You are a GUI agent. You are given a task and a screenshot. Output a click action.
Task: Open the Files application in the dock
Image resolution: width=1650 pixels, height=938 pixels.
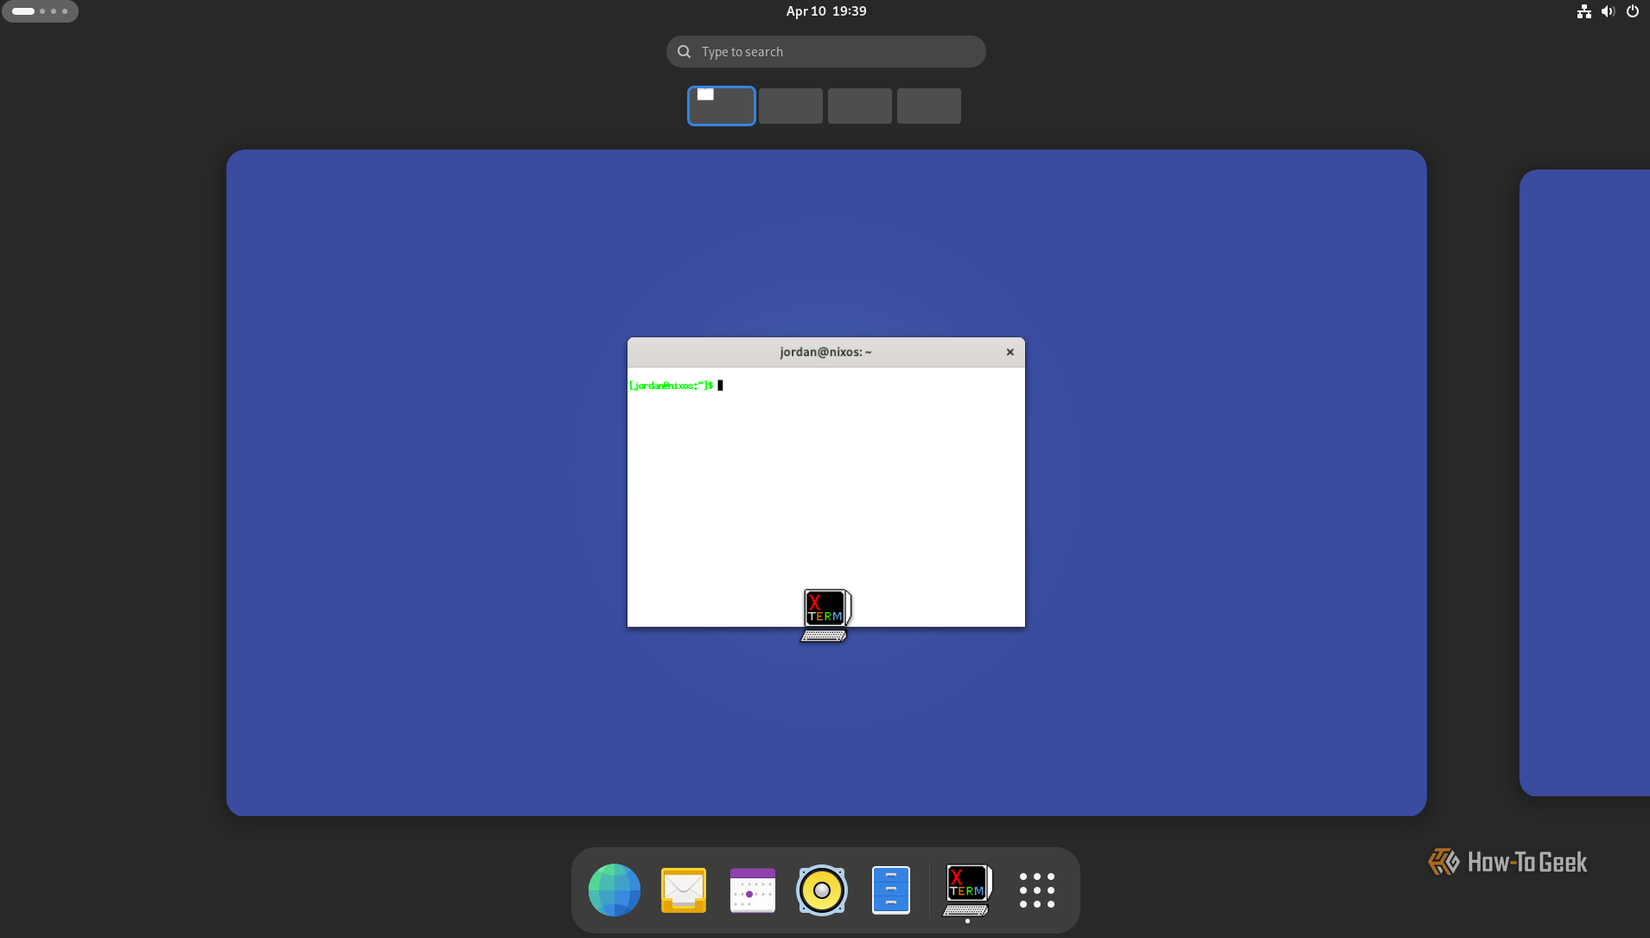coord(890,889)
